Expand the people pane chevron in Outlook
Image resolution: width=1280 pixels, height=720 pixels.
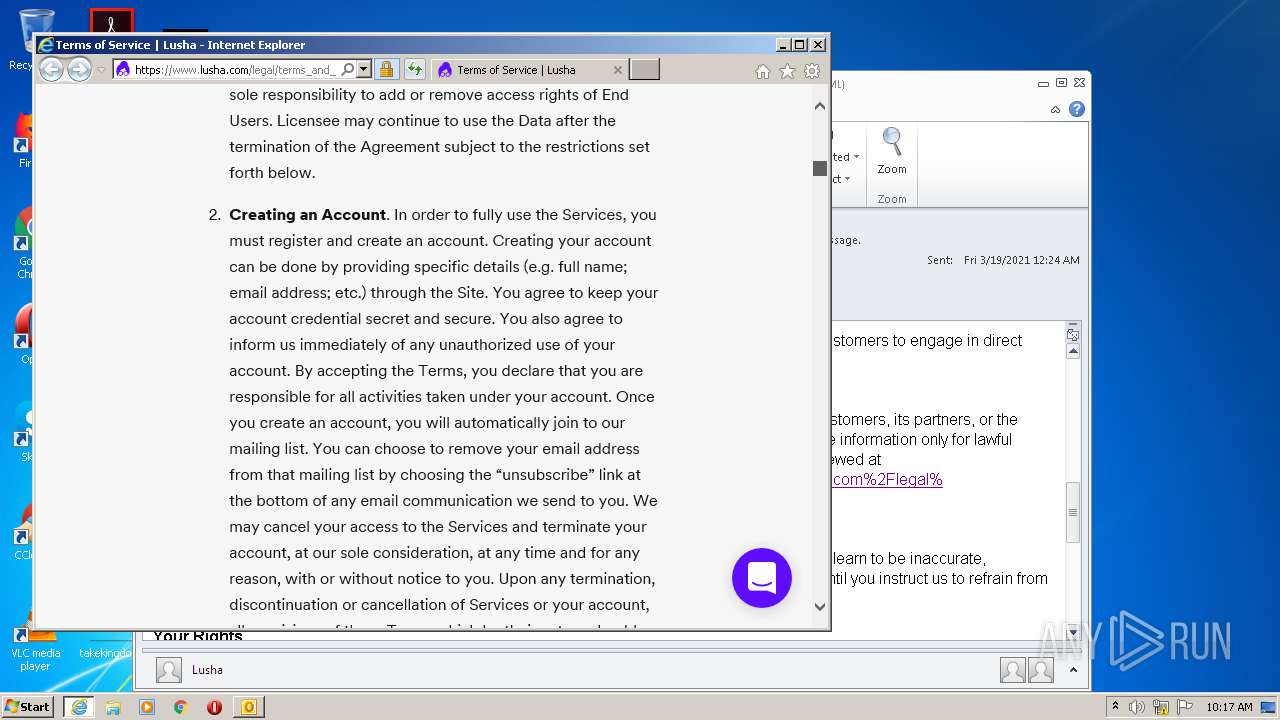coord(1073,670)
